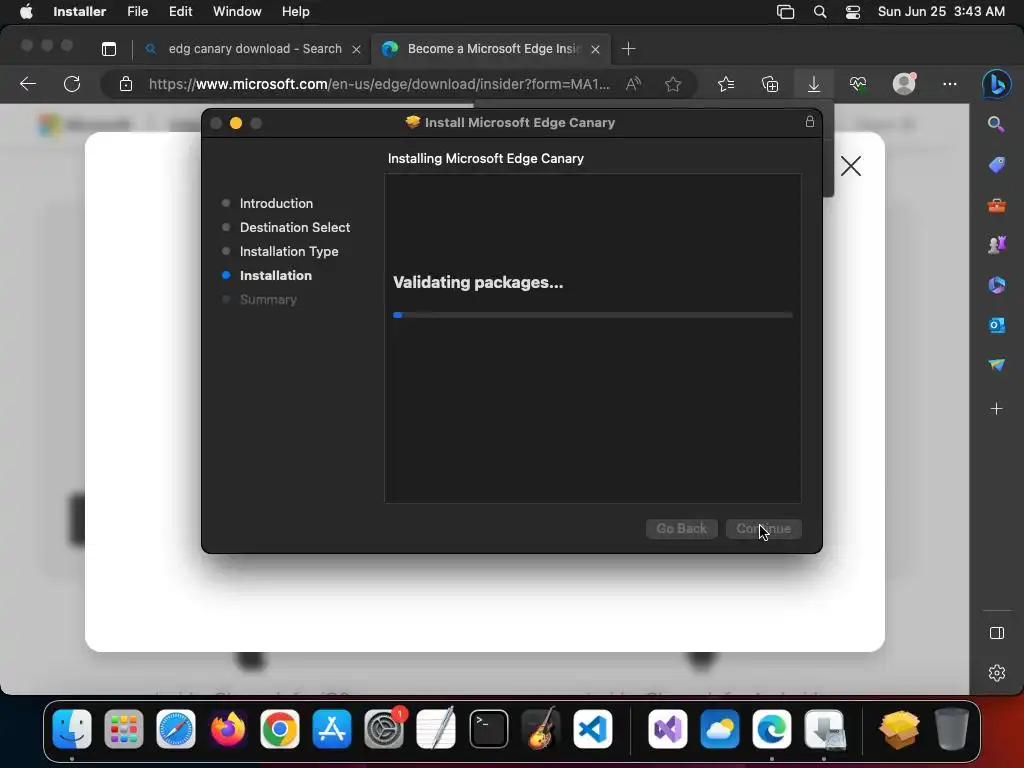
Task: Select the Introduction step
Action: tap(276, 203)
